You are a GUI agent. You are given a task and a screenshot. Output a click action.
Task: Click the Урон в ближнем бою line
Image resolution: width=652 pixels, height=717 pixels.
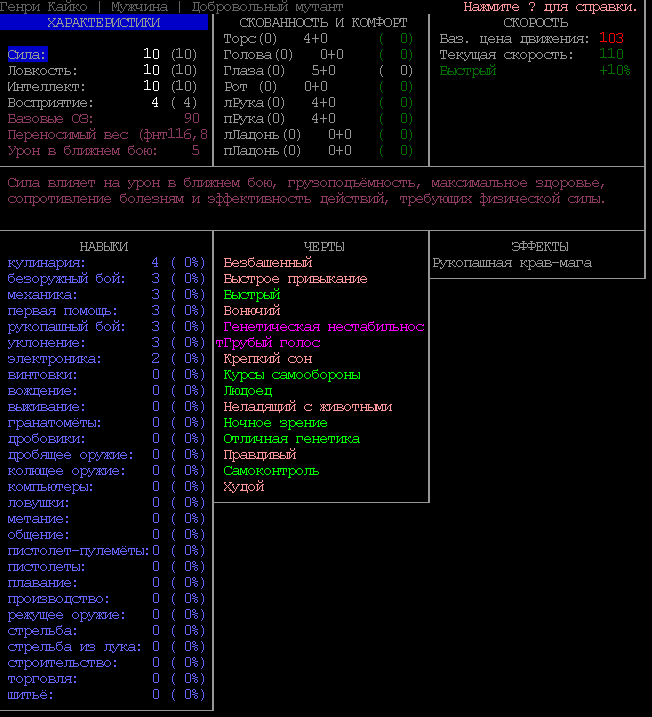104,150
